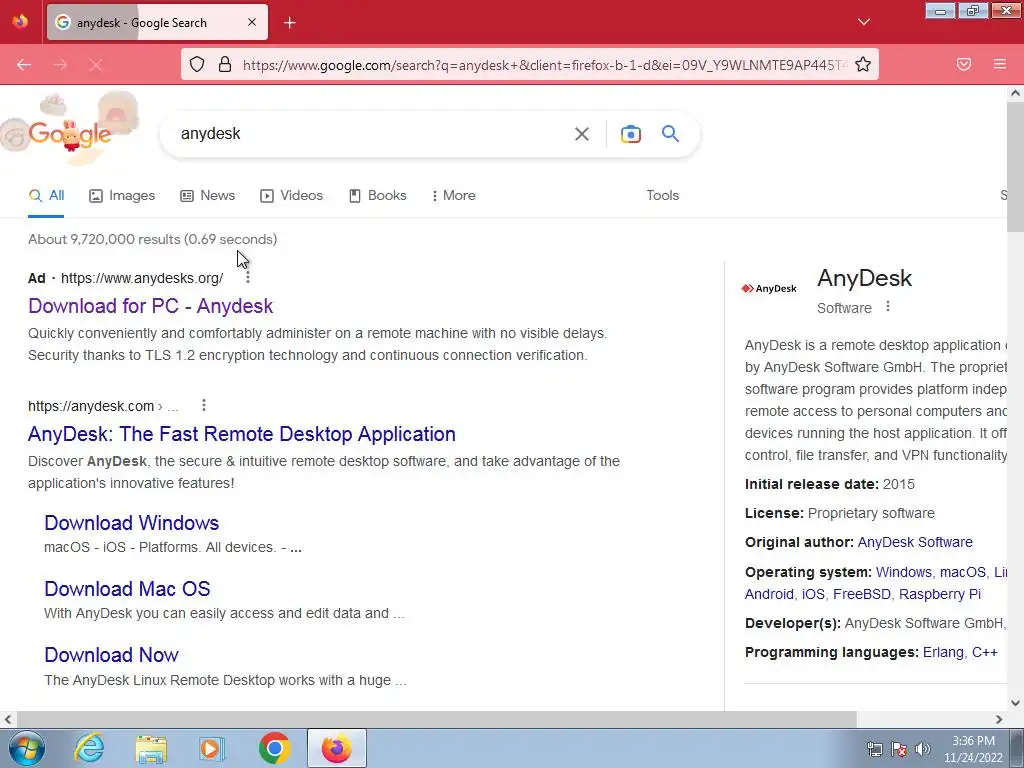Click the ad URL https://www.anydesks.org/
This screenshot has height=768, width=1024.
(142, 278)
